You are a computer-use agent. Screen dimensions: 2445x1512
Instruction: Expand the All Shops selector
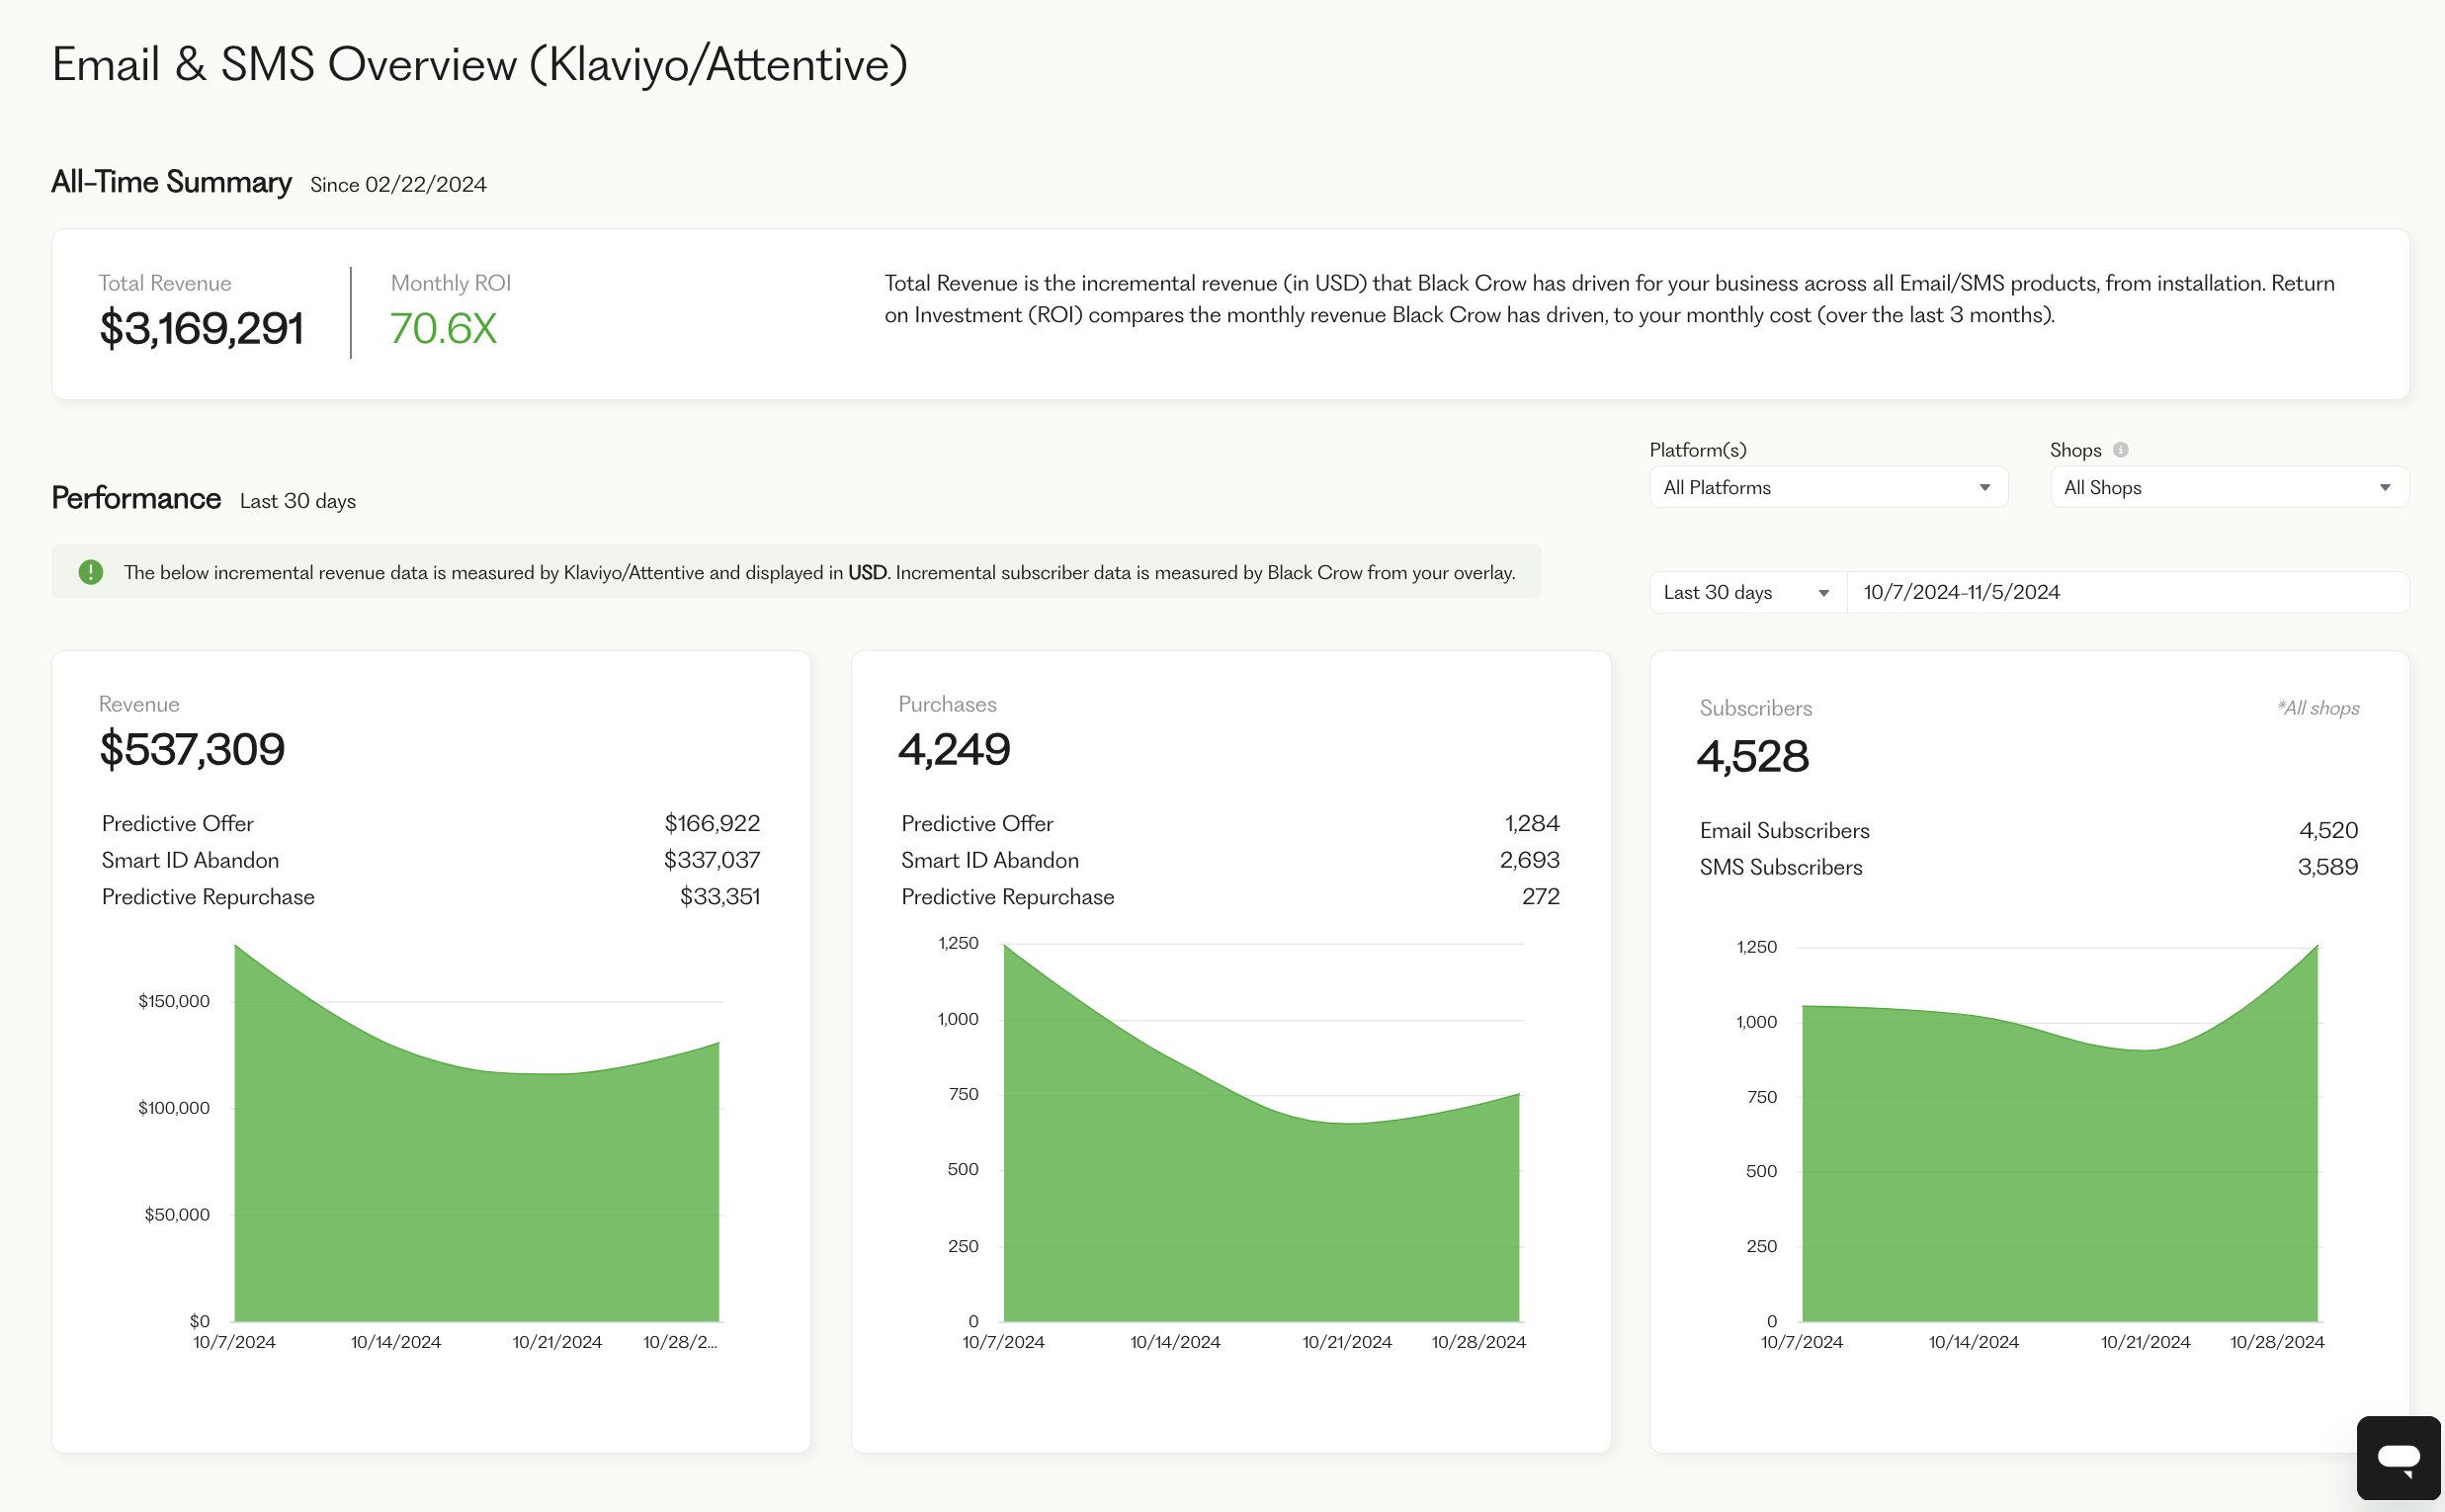2227,488
